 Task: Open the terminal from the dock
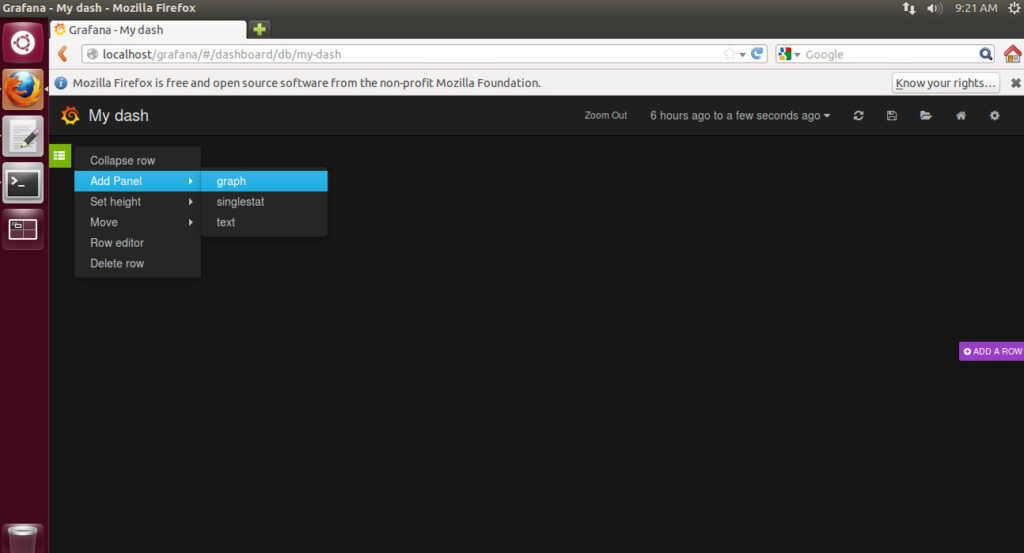(x=23, y=183)
